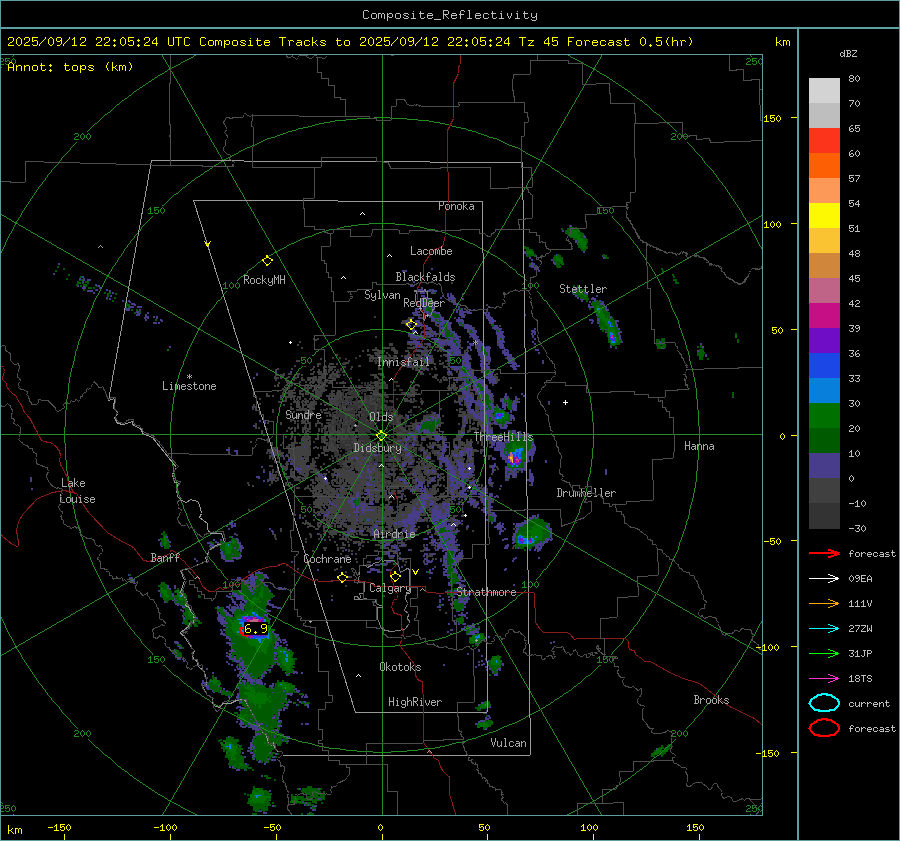Select the orange 111V arrow legend entry
900x841 pixels.
point(824,603)
